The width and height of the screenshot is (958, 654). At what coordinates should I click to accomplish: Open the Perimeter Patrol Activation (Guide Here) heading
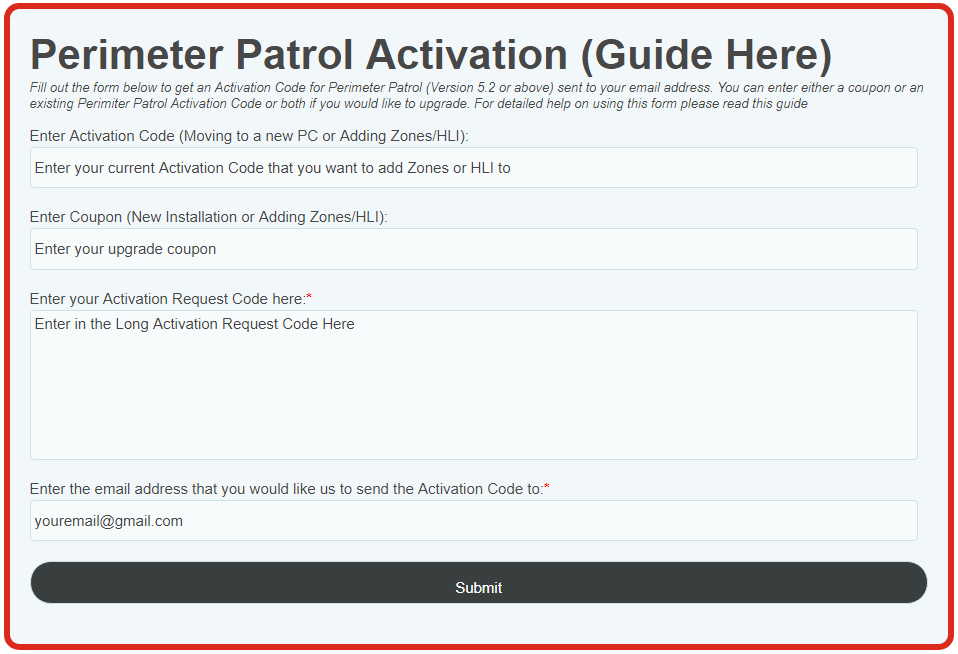(x=431, y=55)
